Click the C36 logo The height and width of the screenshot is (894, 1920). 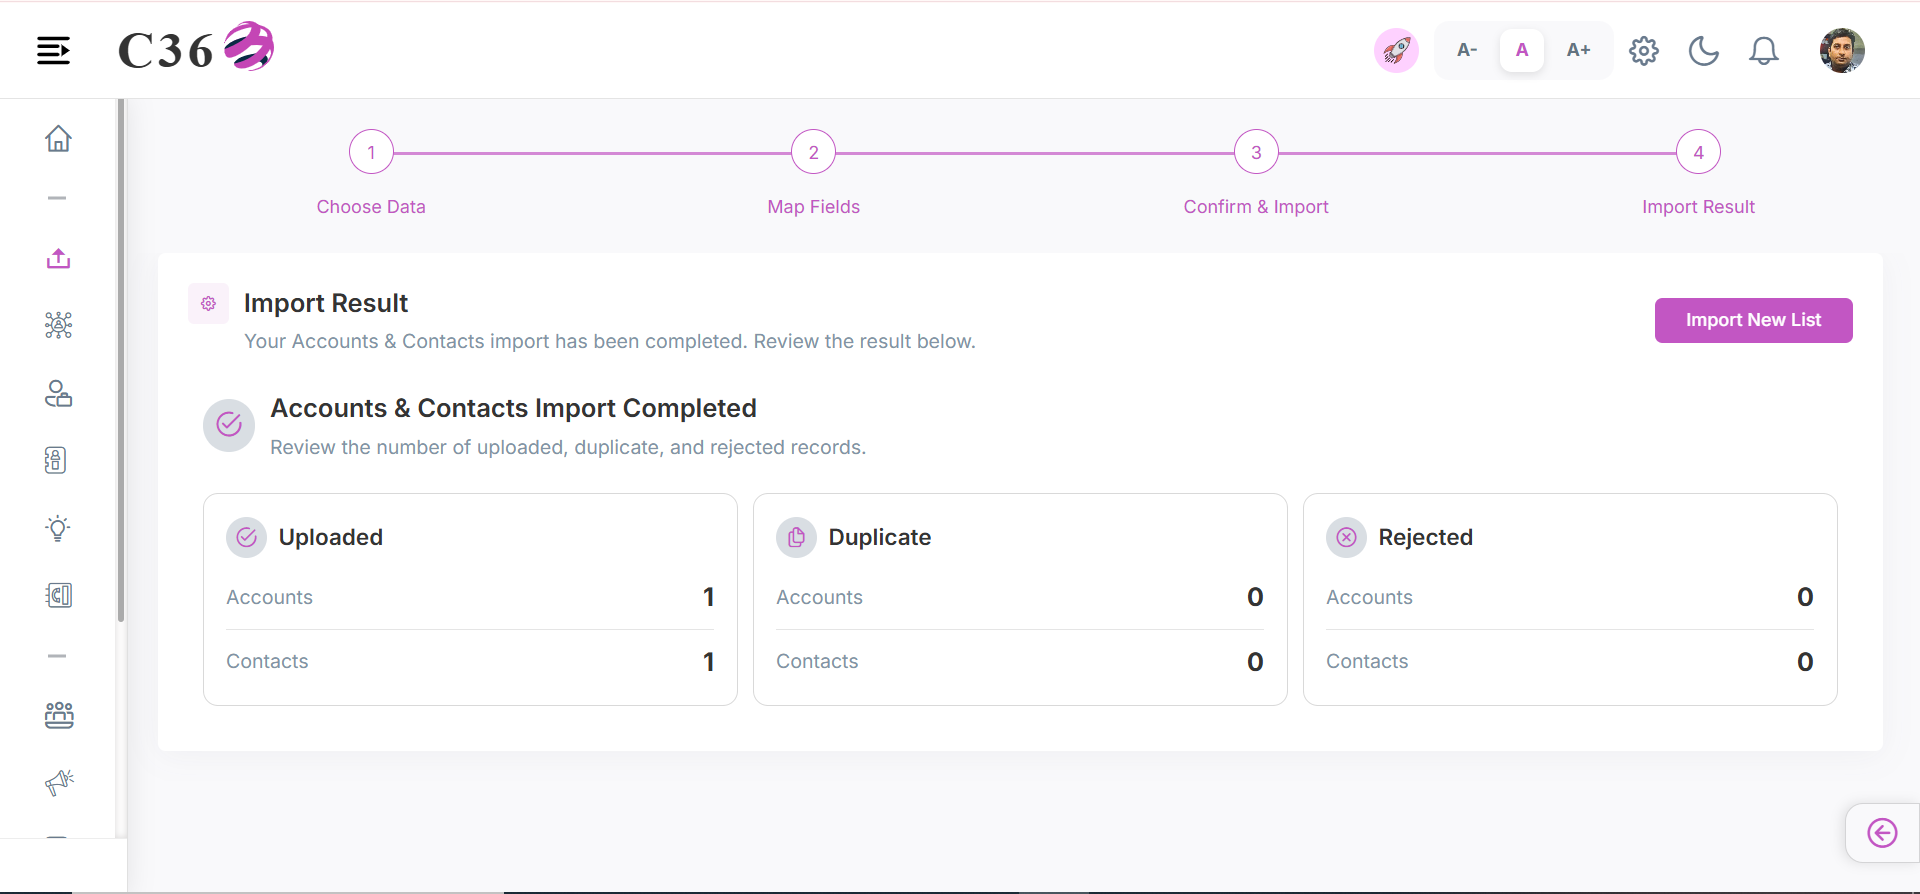click(196, 47)
